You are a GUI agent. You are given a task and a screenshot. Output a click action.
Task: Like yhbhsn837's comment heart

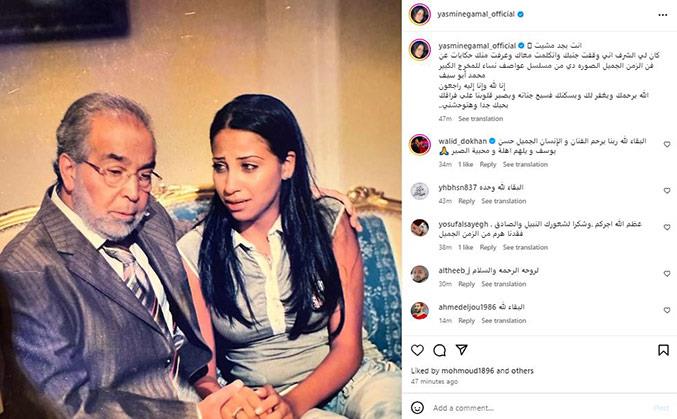point(667,190)
